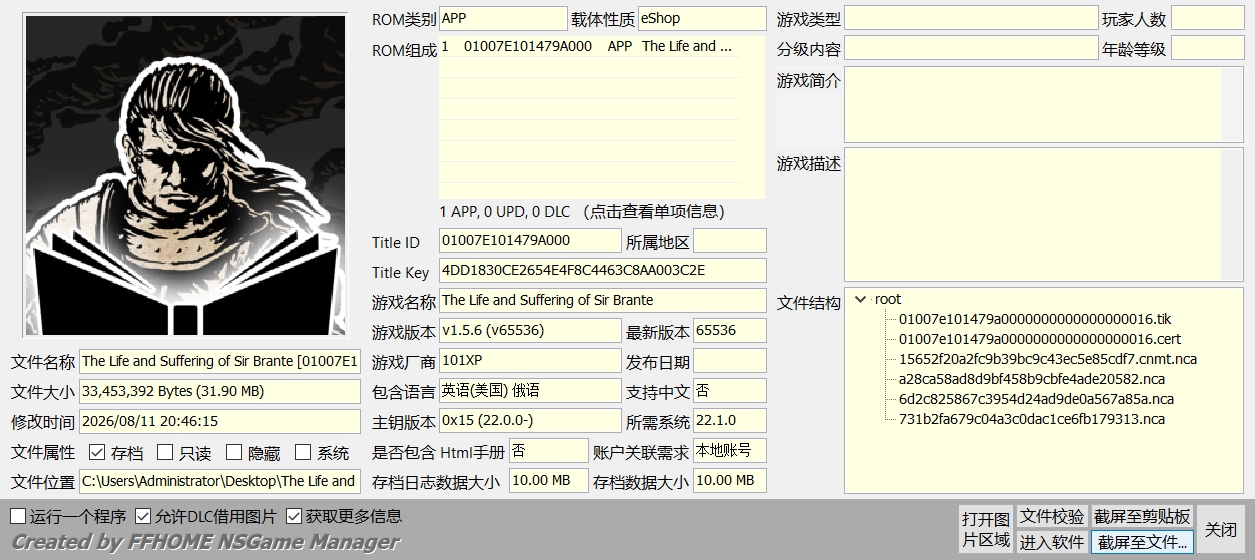Click the empty 所属地区 field
Image resolution: width=1255 pixels, height=560 pixels.
coord(729,241)
